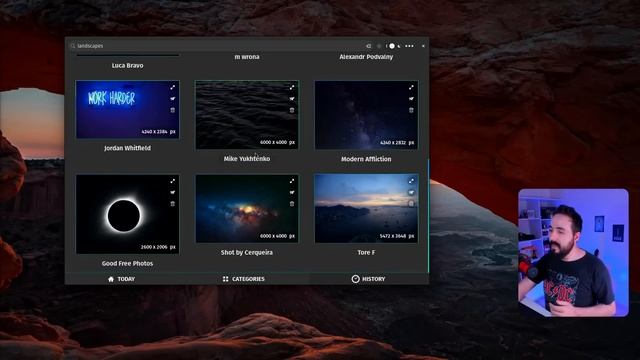Delete the Modern Affliction wallpaper via trash icon
The width and height of the screenshot is (640, 360).
point(411,110)
